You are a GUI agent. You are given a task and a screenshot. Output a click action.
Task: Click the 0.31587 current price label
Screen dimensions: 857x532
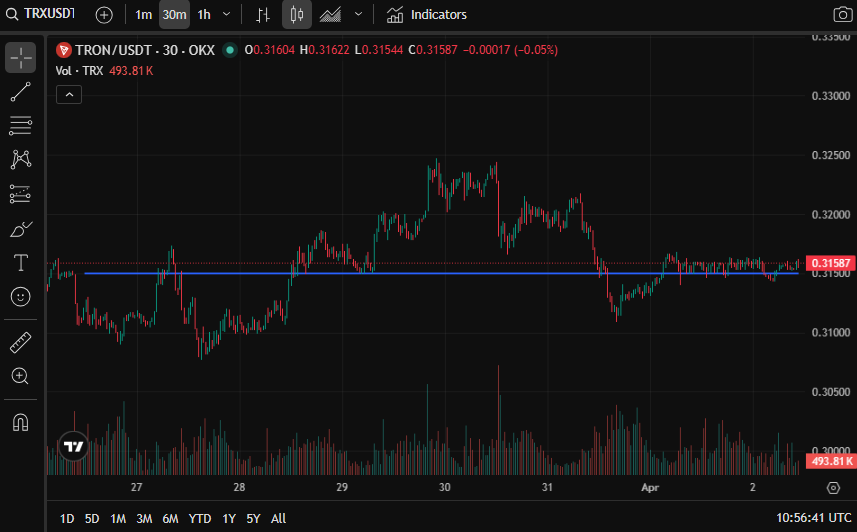click(x=830, y=263)
